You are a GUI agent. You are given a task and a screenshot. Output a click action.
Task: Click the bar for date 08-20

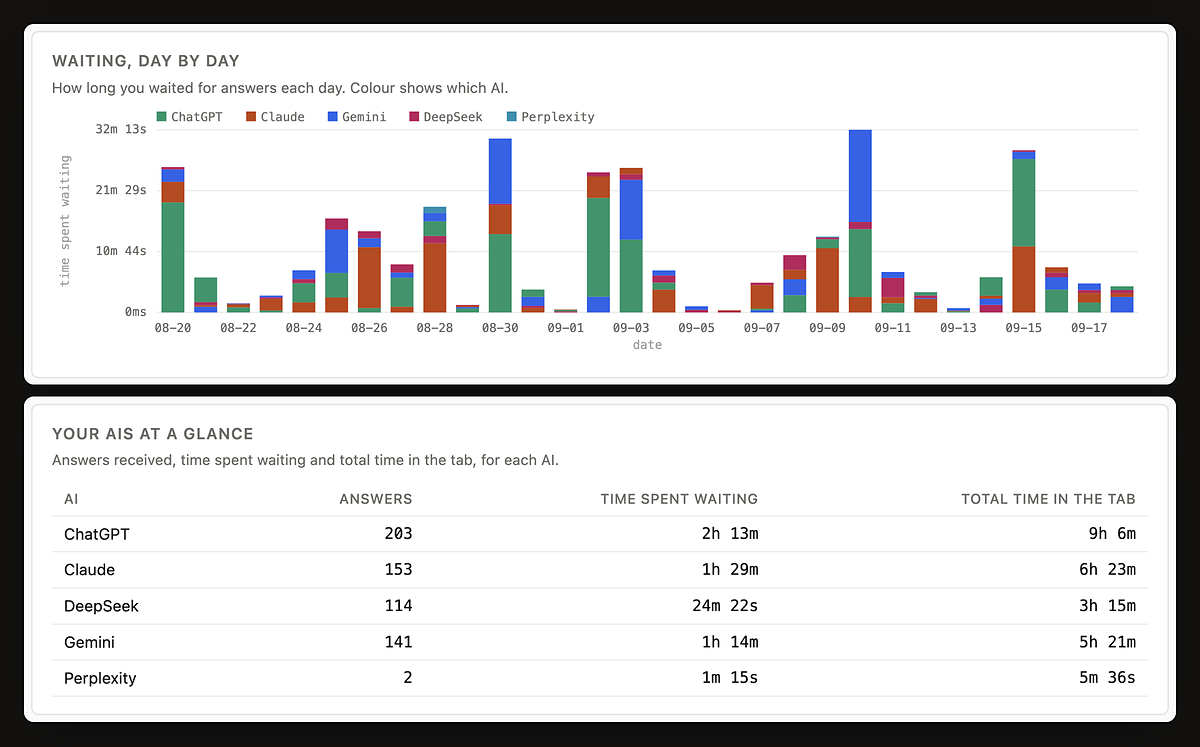point(173,240)
